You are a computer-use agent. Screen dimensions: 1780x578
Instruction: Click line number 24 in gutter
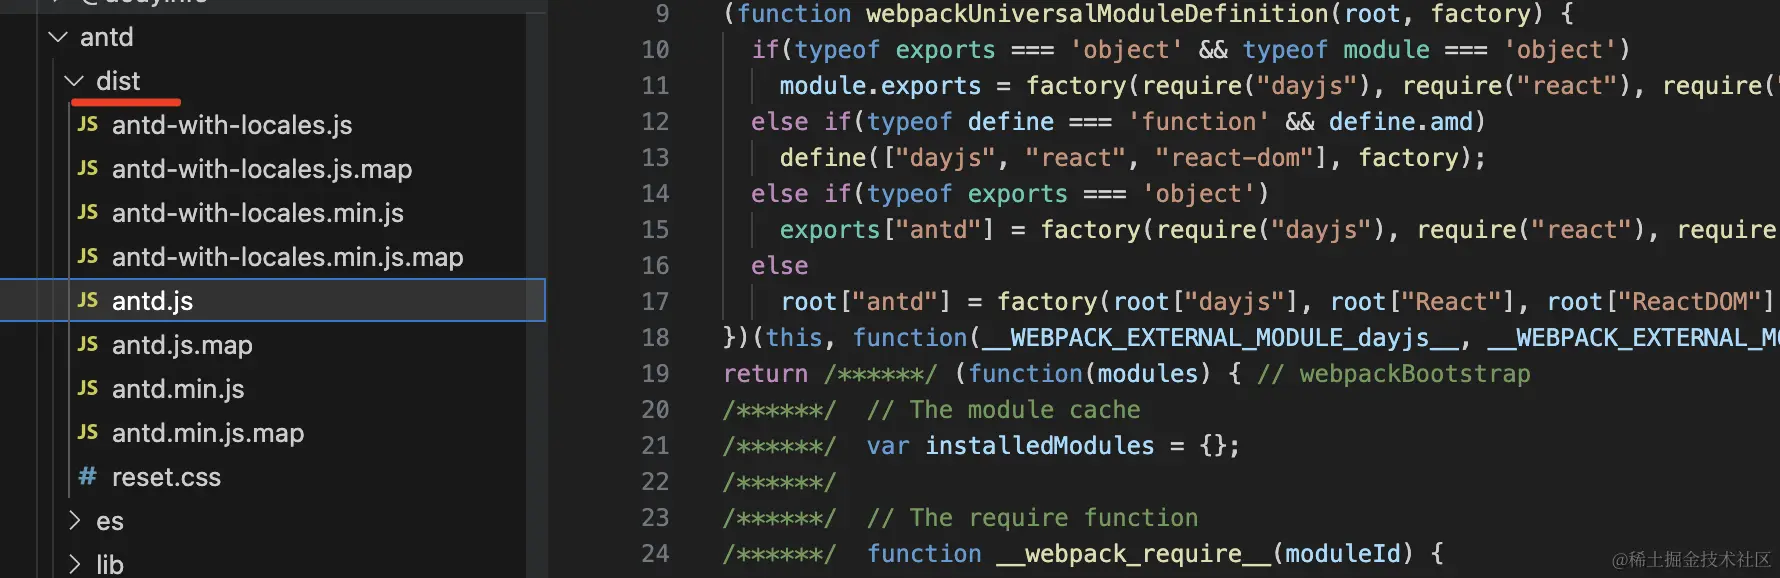click(x=655, y=554)
